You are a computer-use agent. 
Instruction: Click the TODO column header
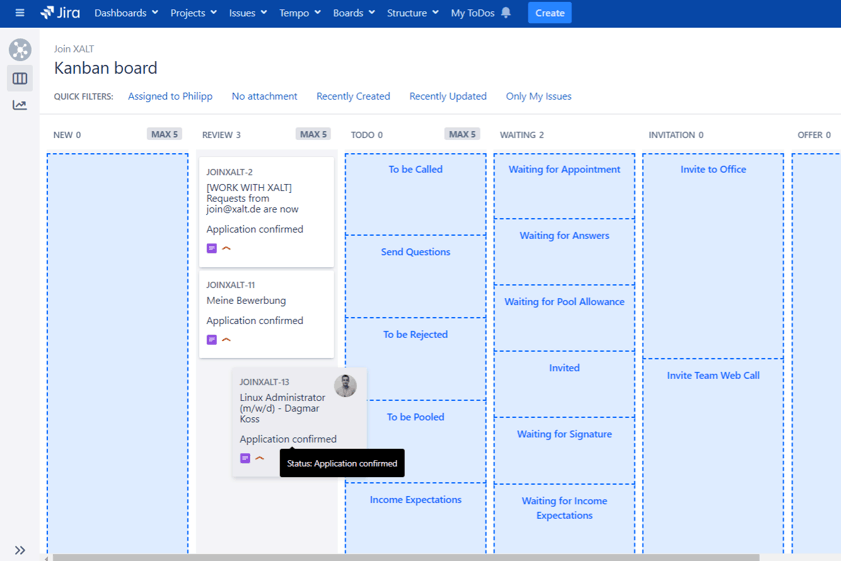pyautogui.click(x=367, y=135)
